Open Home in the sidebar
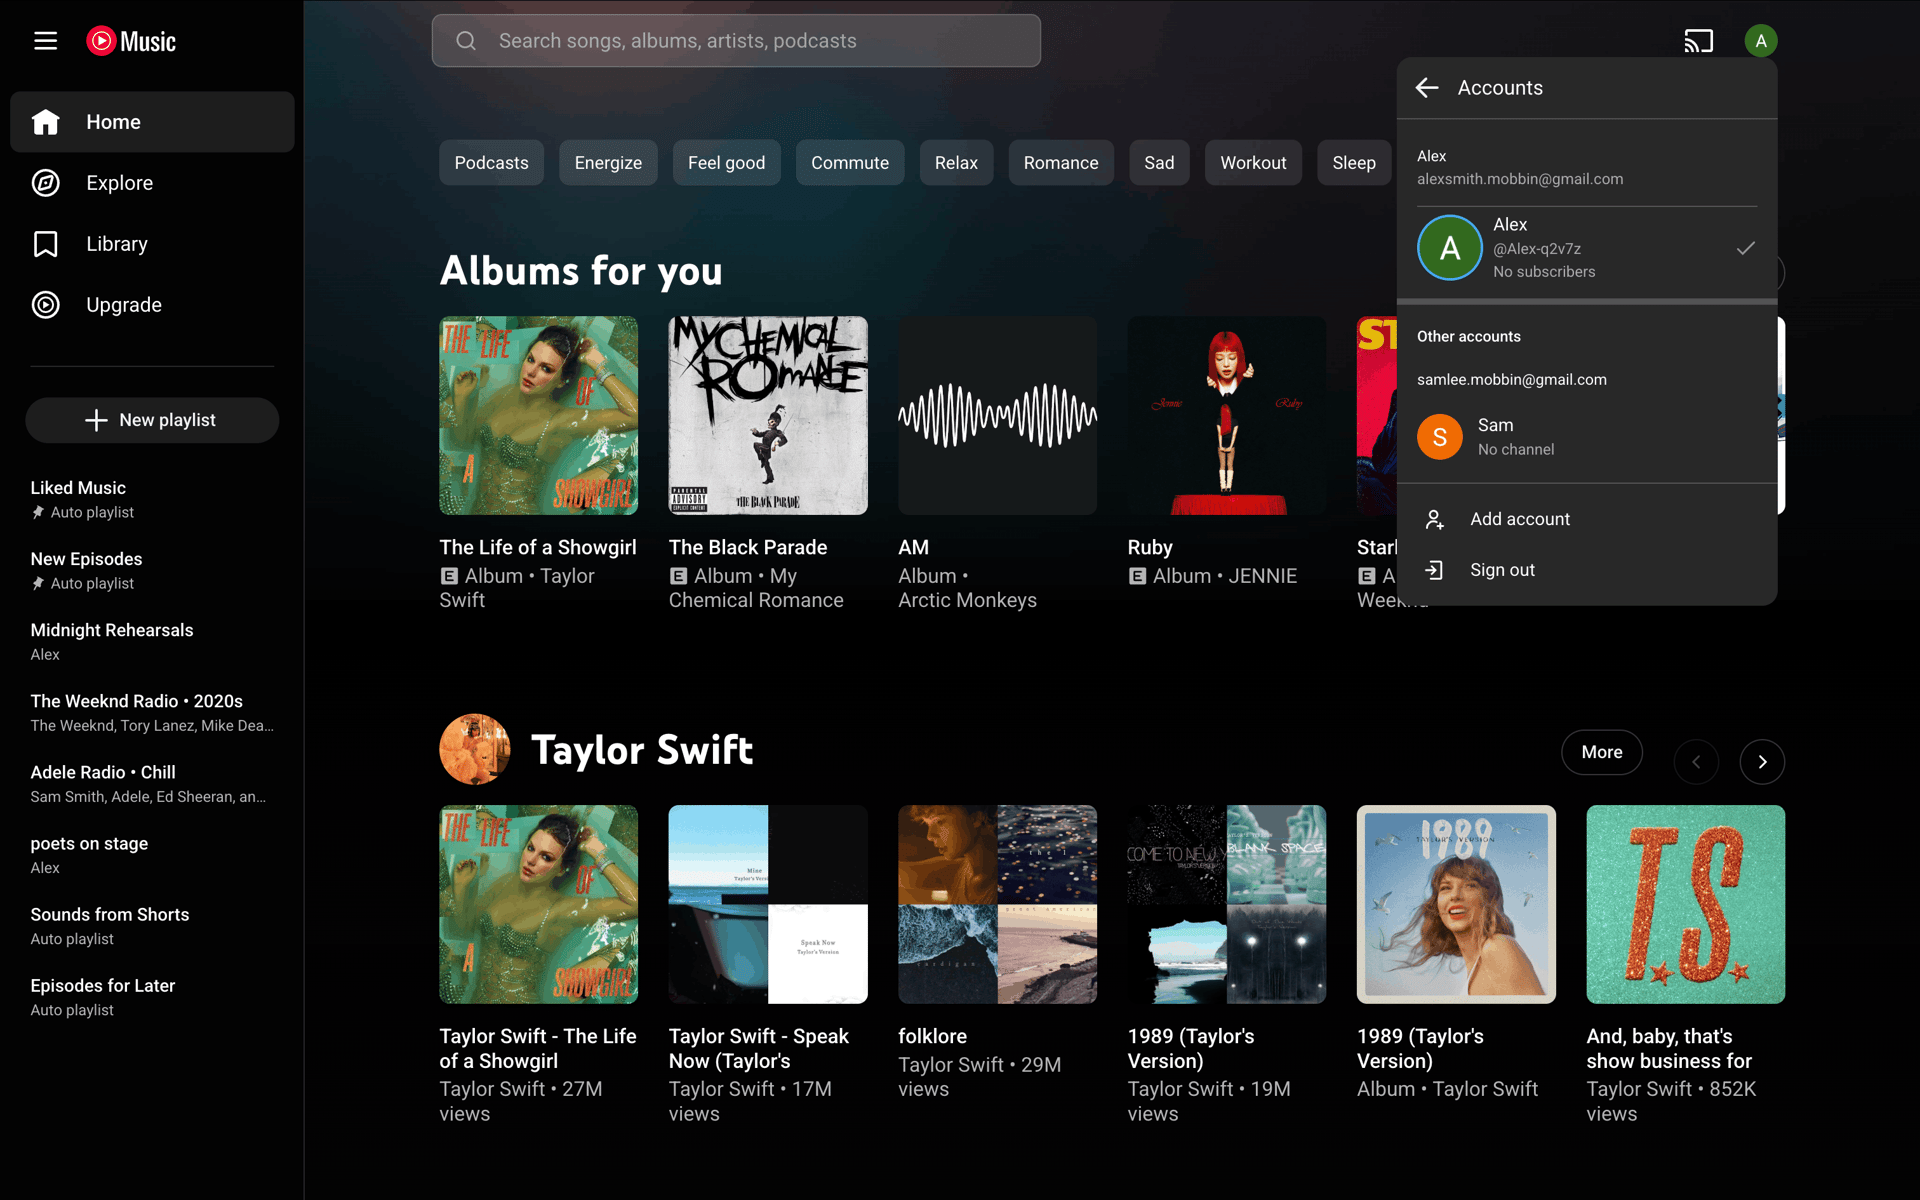Image resolution: width=1920 pixels, height=1200 pixels. tap(152, 122)
